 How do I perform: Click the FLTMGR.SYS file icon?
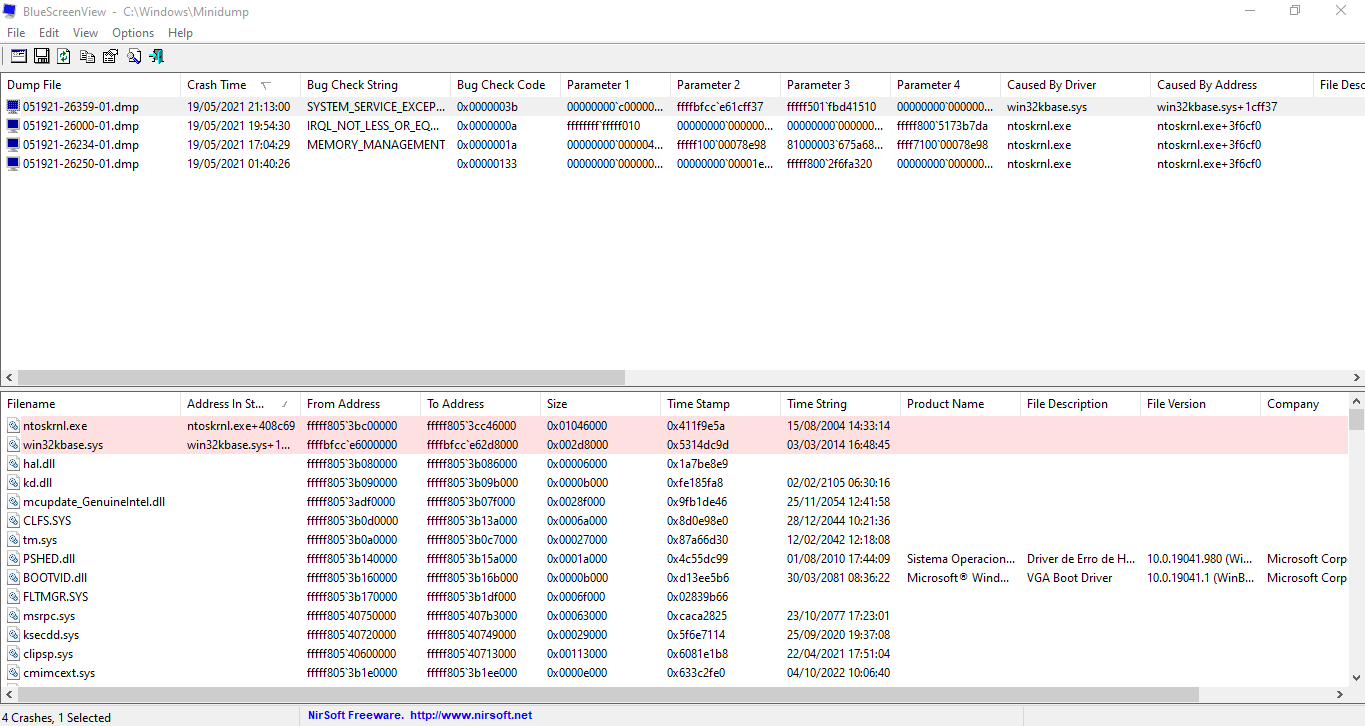click(13, 596)
